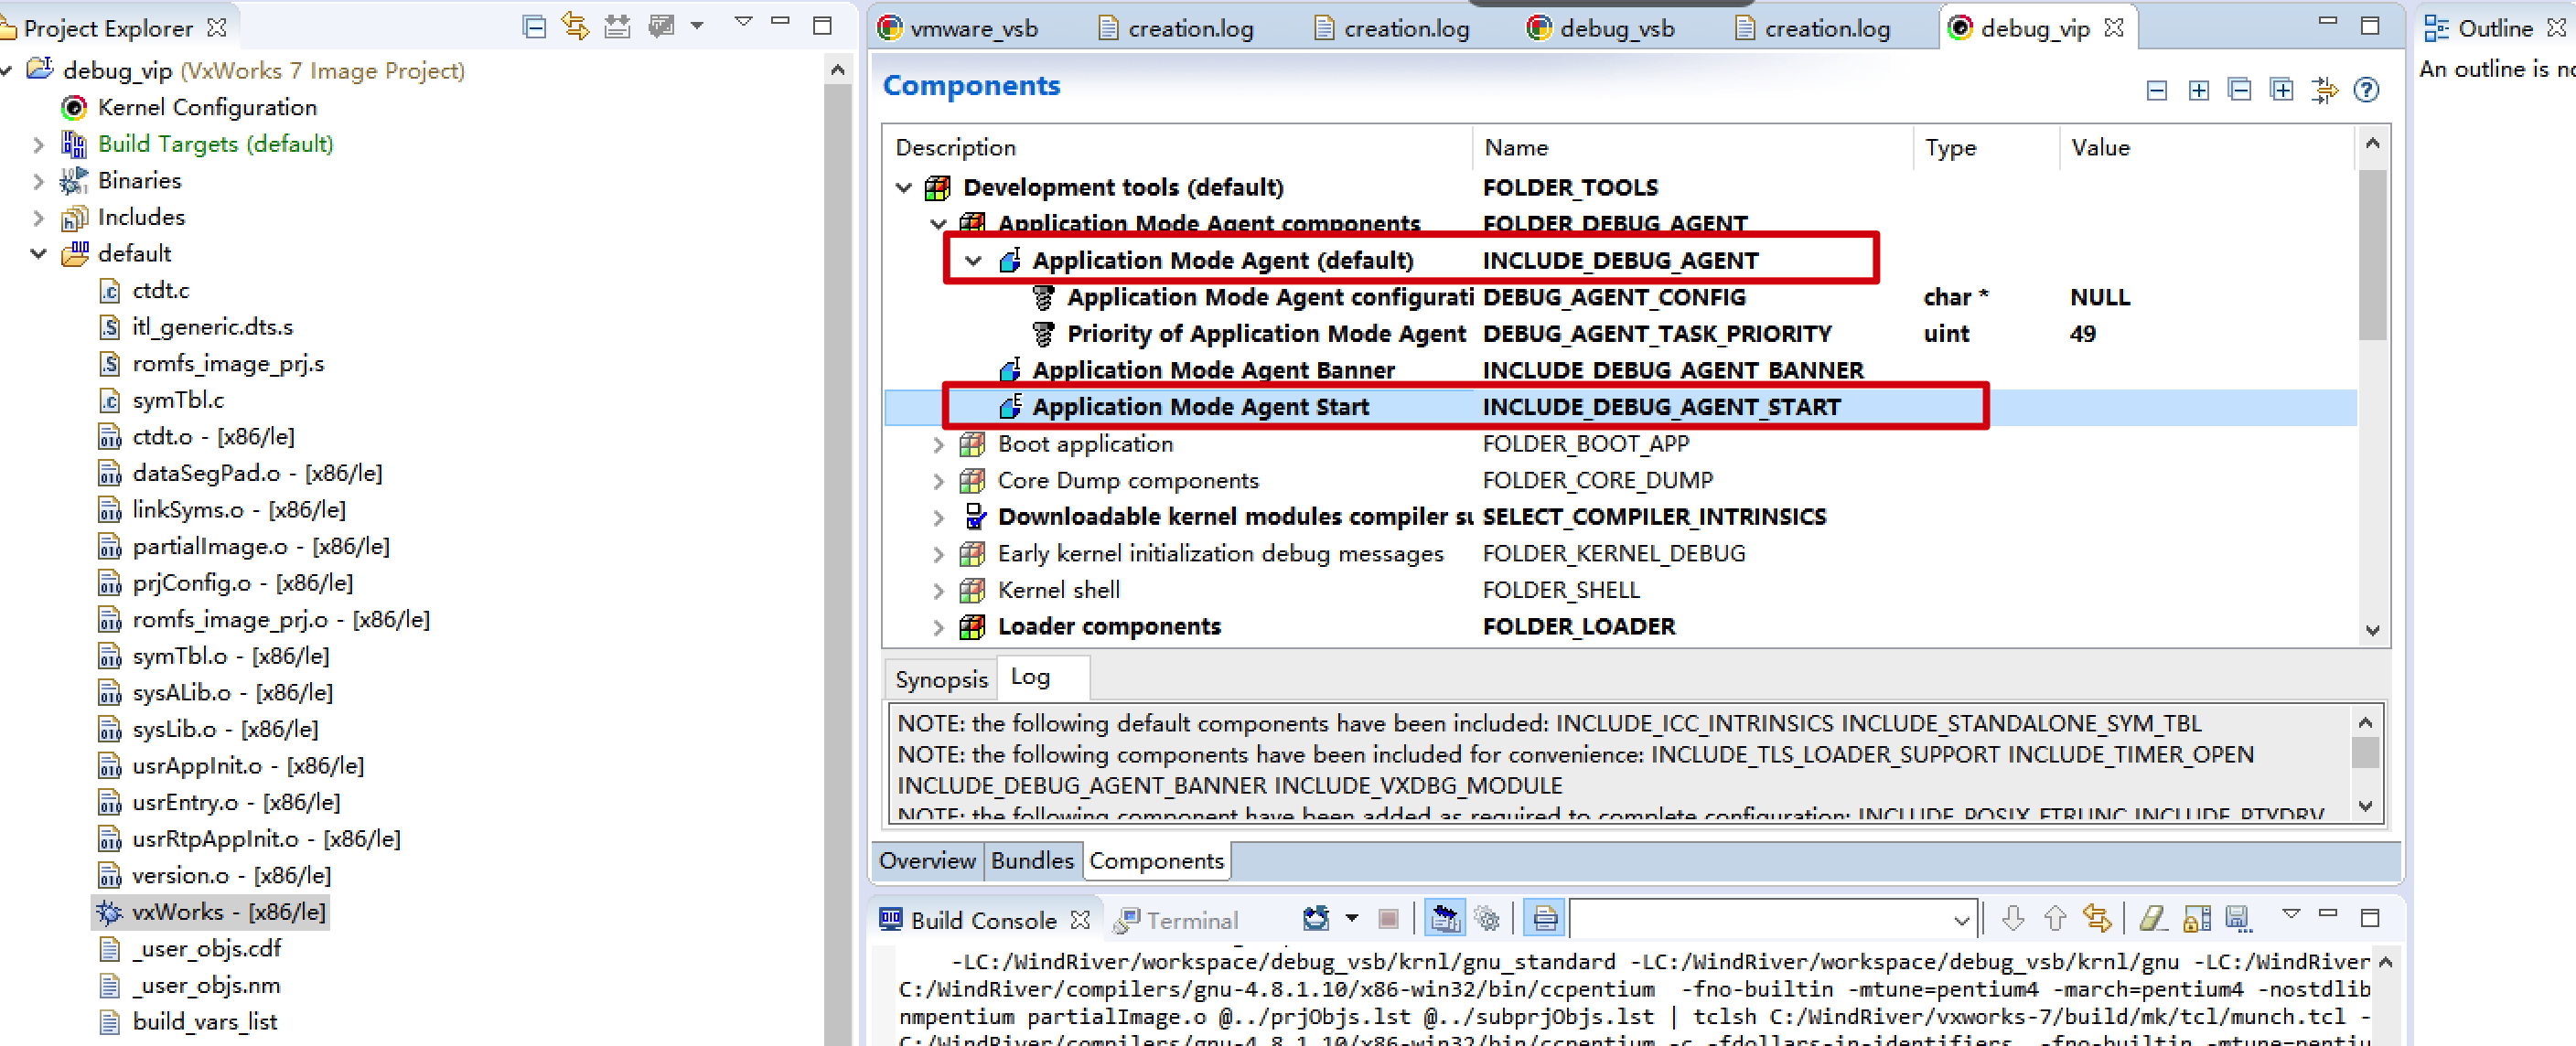Open the Build Console combo box
The height and width of the screenshot is (1046, 2576).
pos(1773,919)
